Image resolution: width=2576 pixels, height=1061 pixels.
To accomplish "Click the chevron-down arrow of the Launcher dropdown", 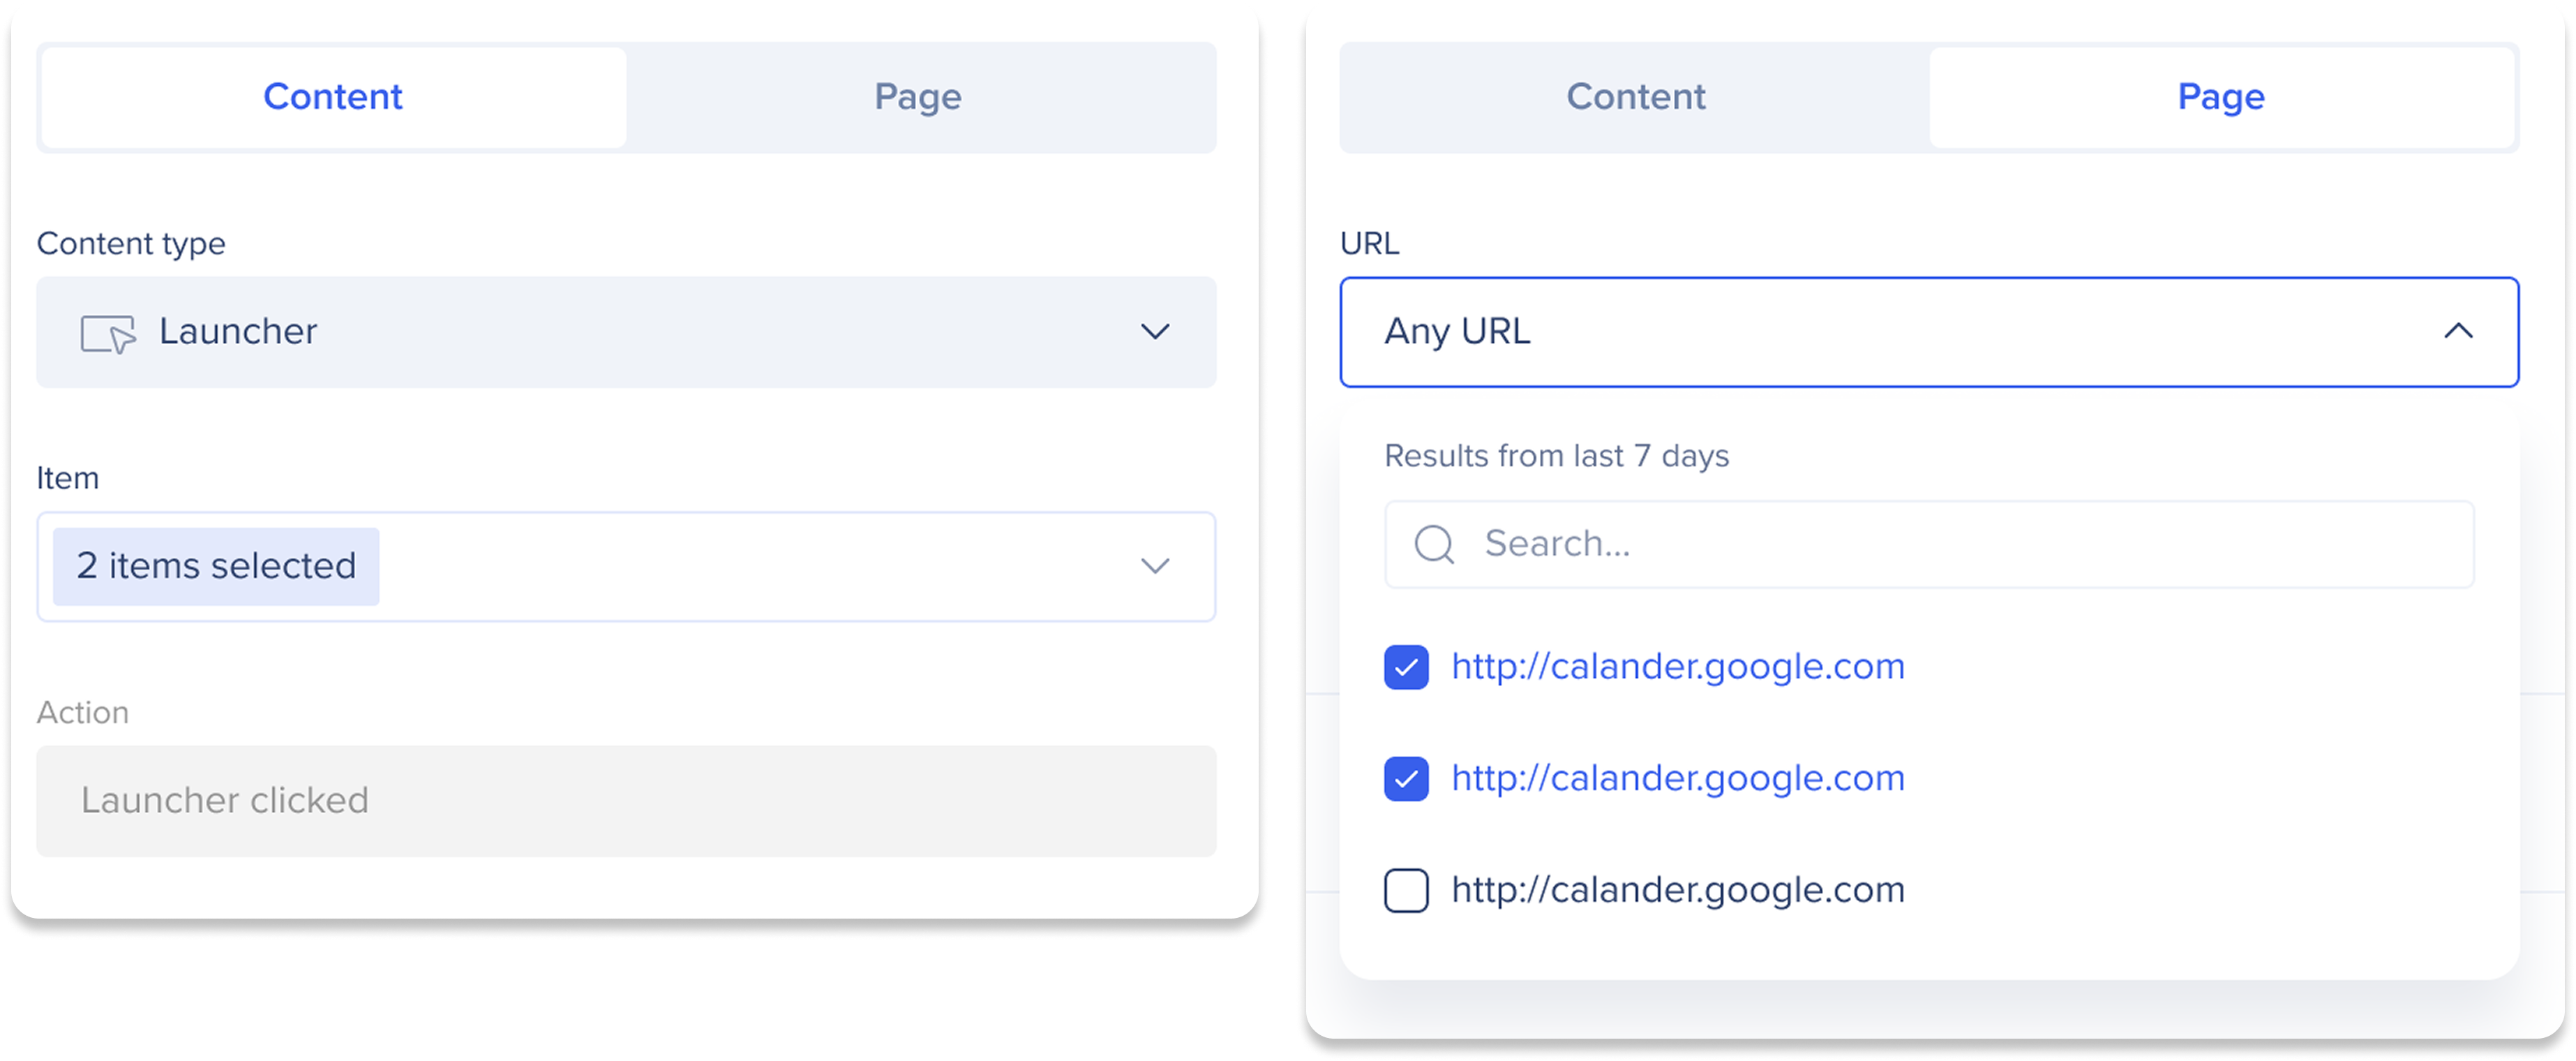I will pos(1155,332).
